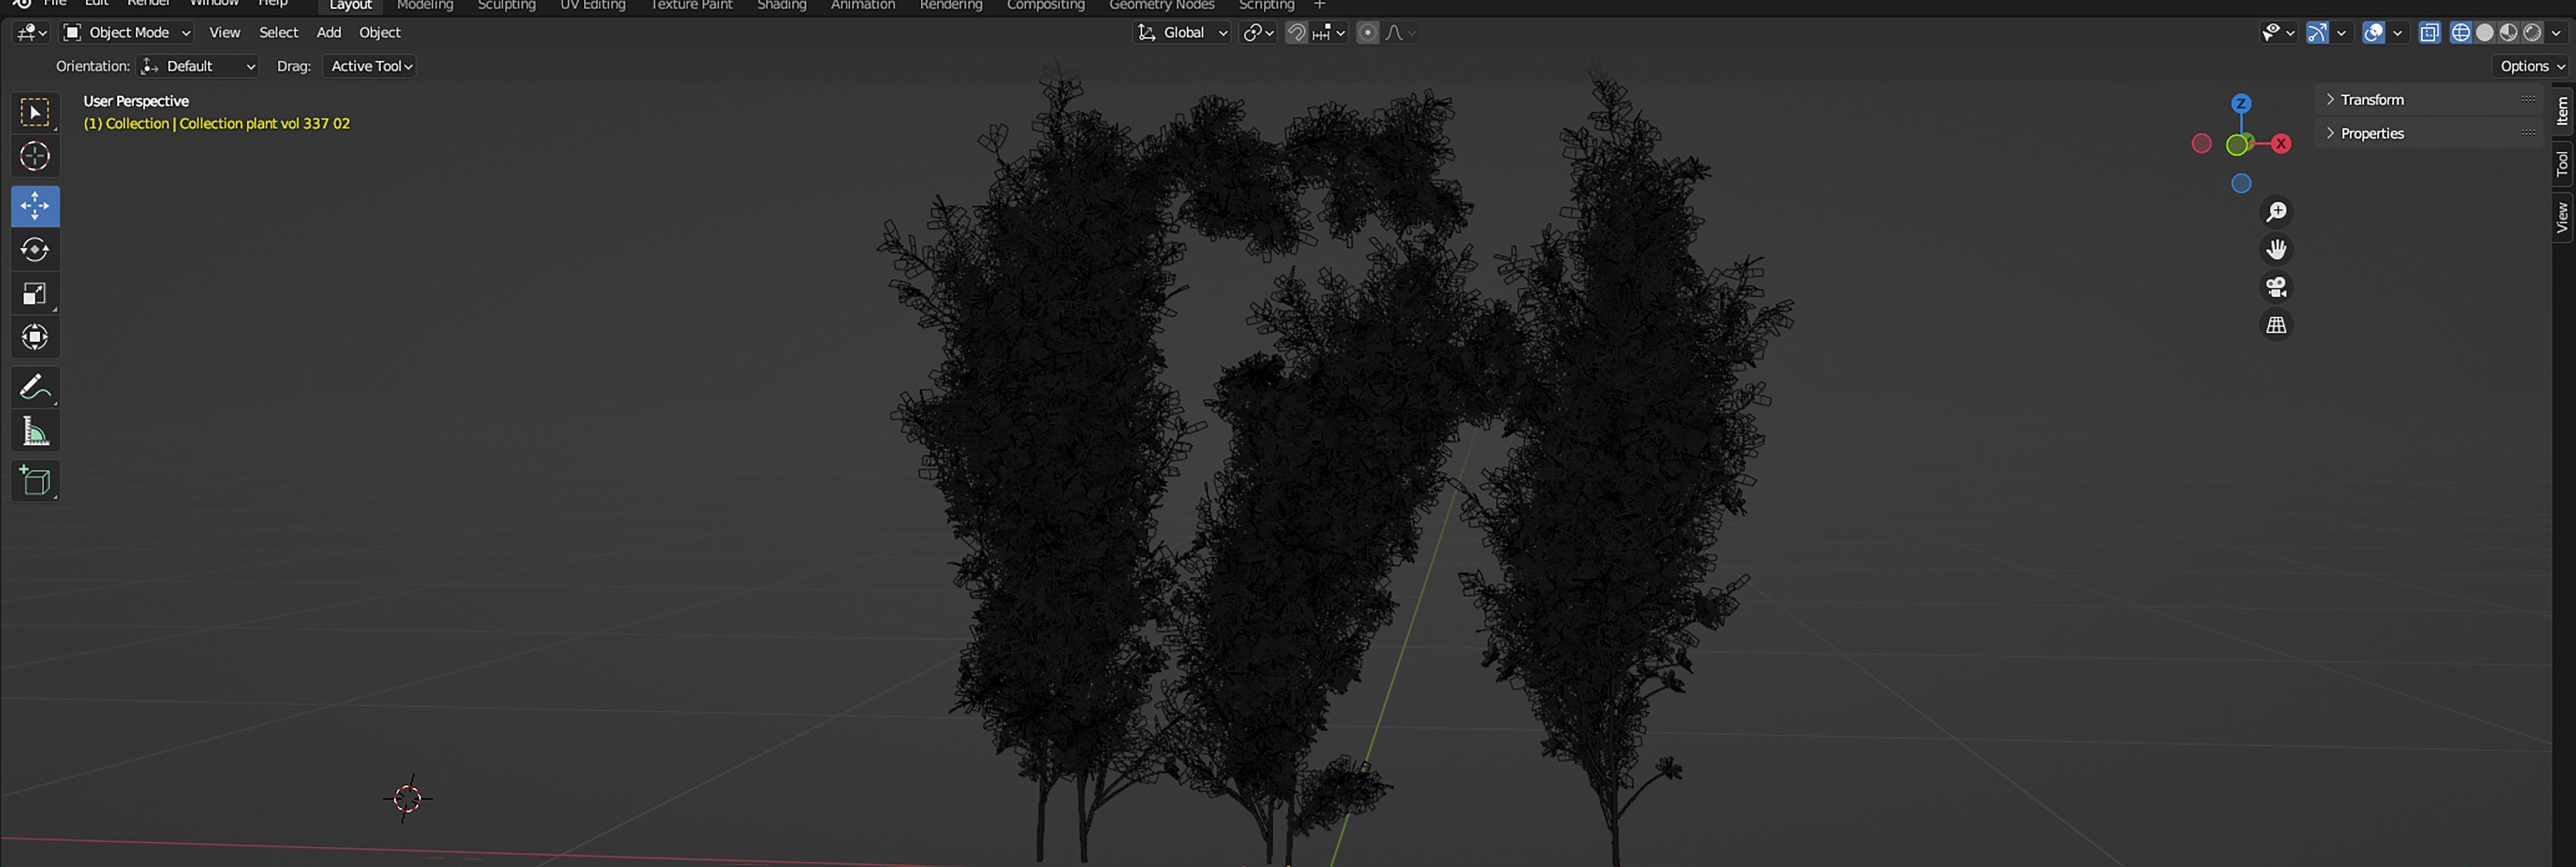Open the Orientation Default dropdown
This screenshot has height=867, width=2576.
[x=198, y=66]
